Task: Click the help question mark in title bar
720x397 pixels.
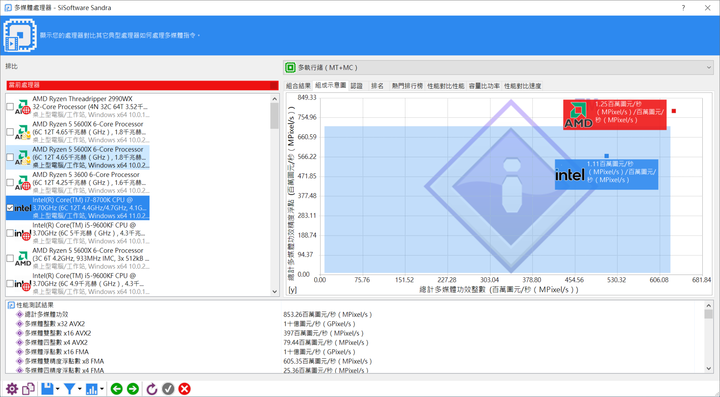Action: tap(683, 8)
